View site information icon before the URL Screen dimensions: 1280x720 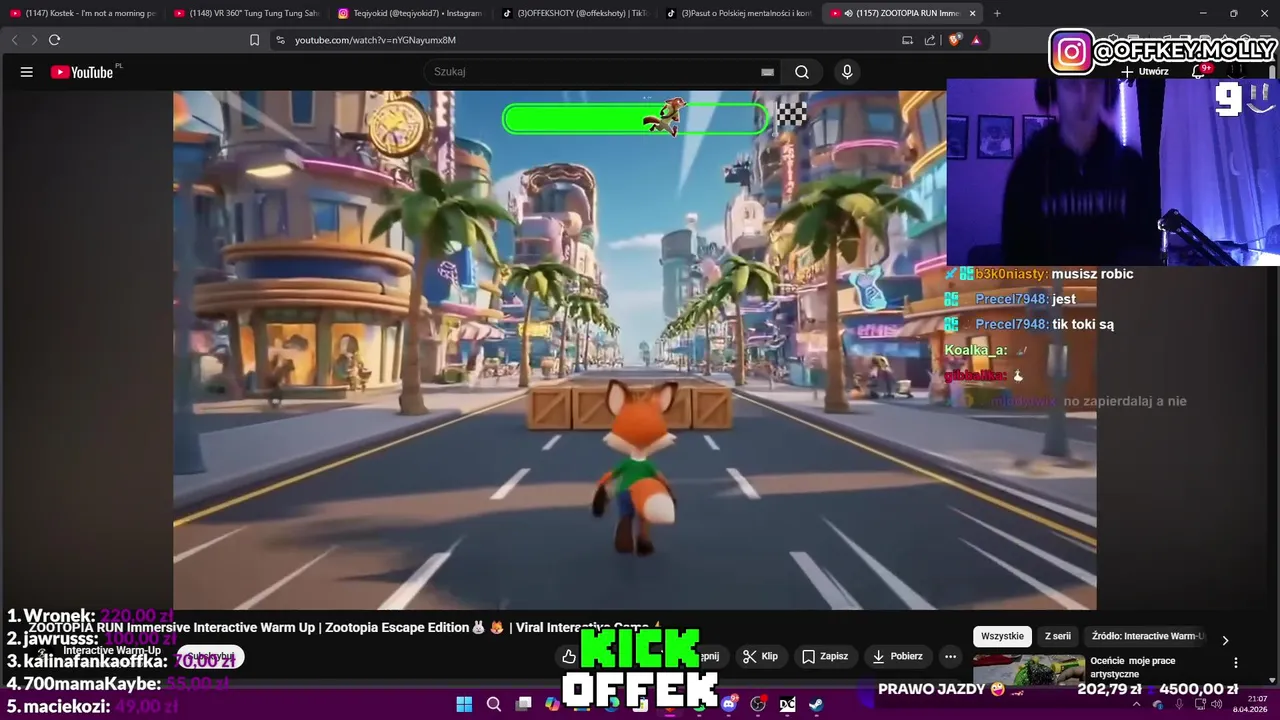[280, 40]
